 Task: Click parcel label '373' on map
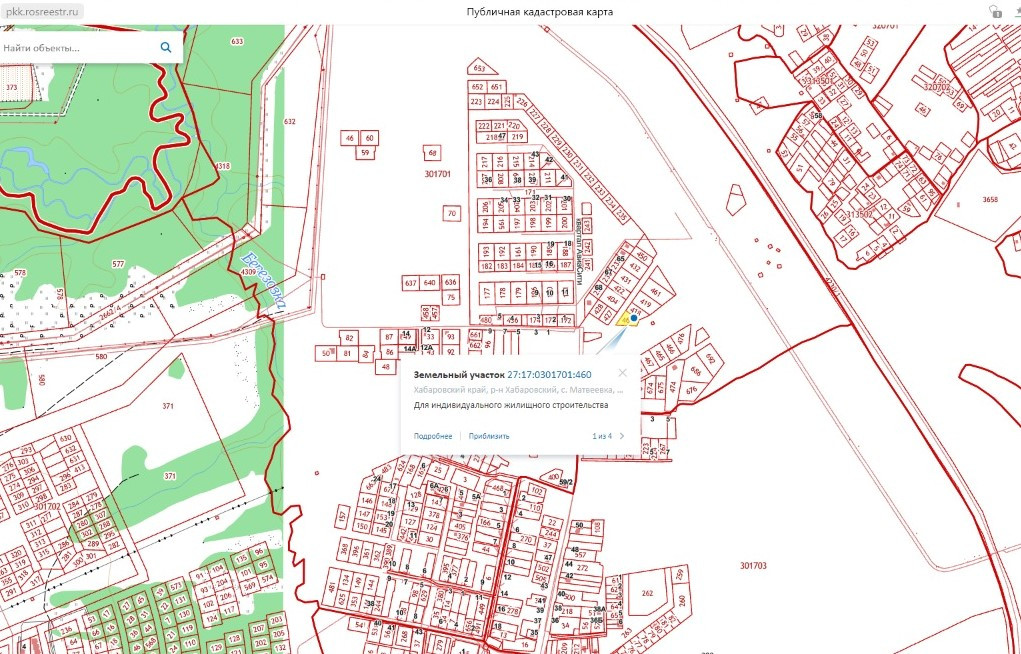pos(12,87)
